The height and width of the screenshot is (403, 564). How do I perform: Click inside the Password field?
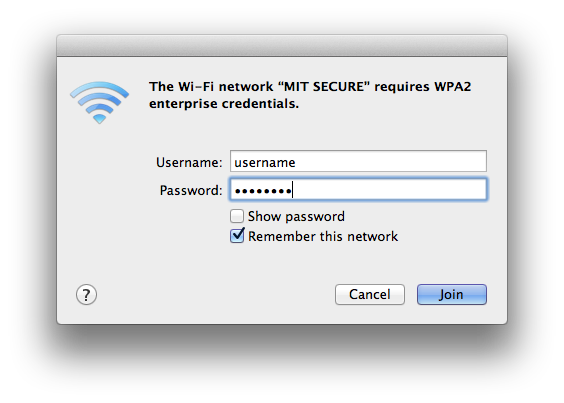pyautogui.click(x=358, y=189)
